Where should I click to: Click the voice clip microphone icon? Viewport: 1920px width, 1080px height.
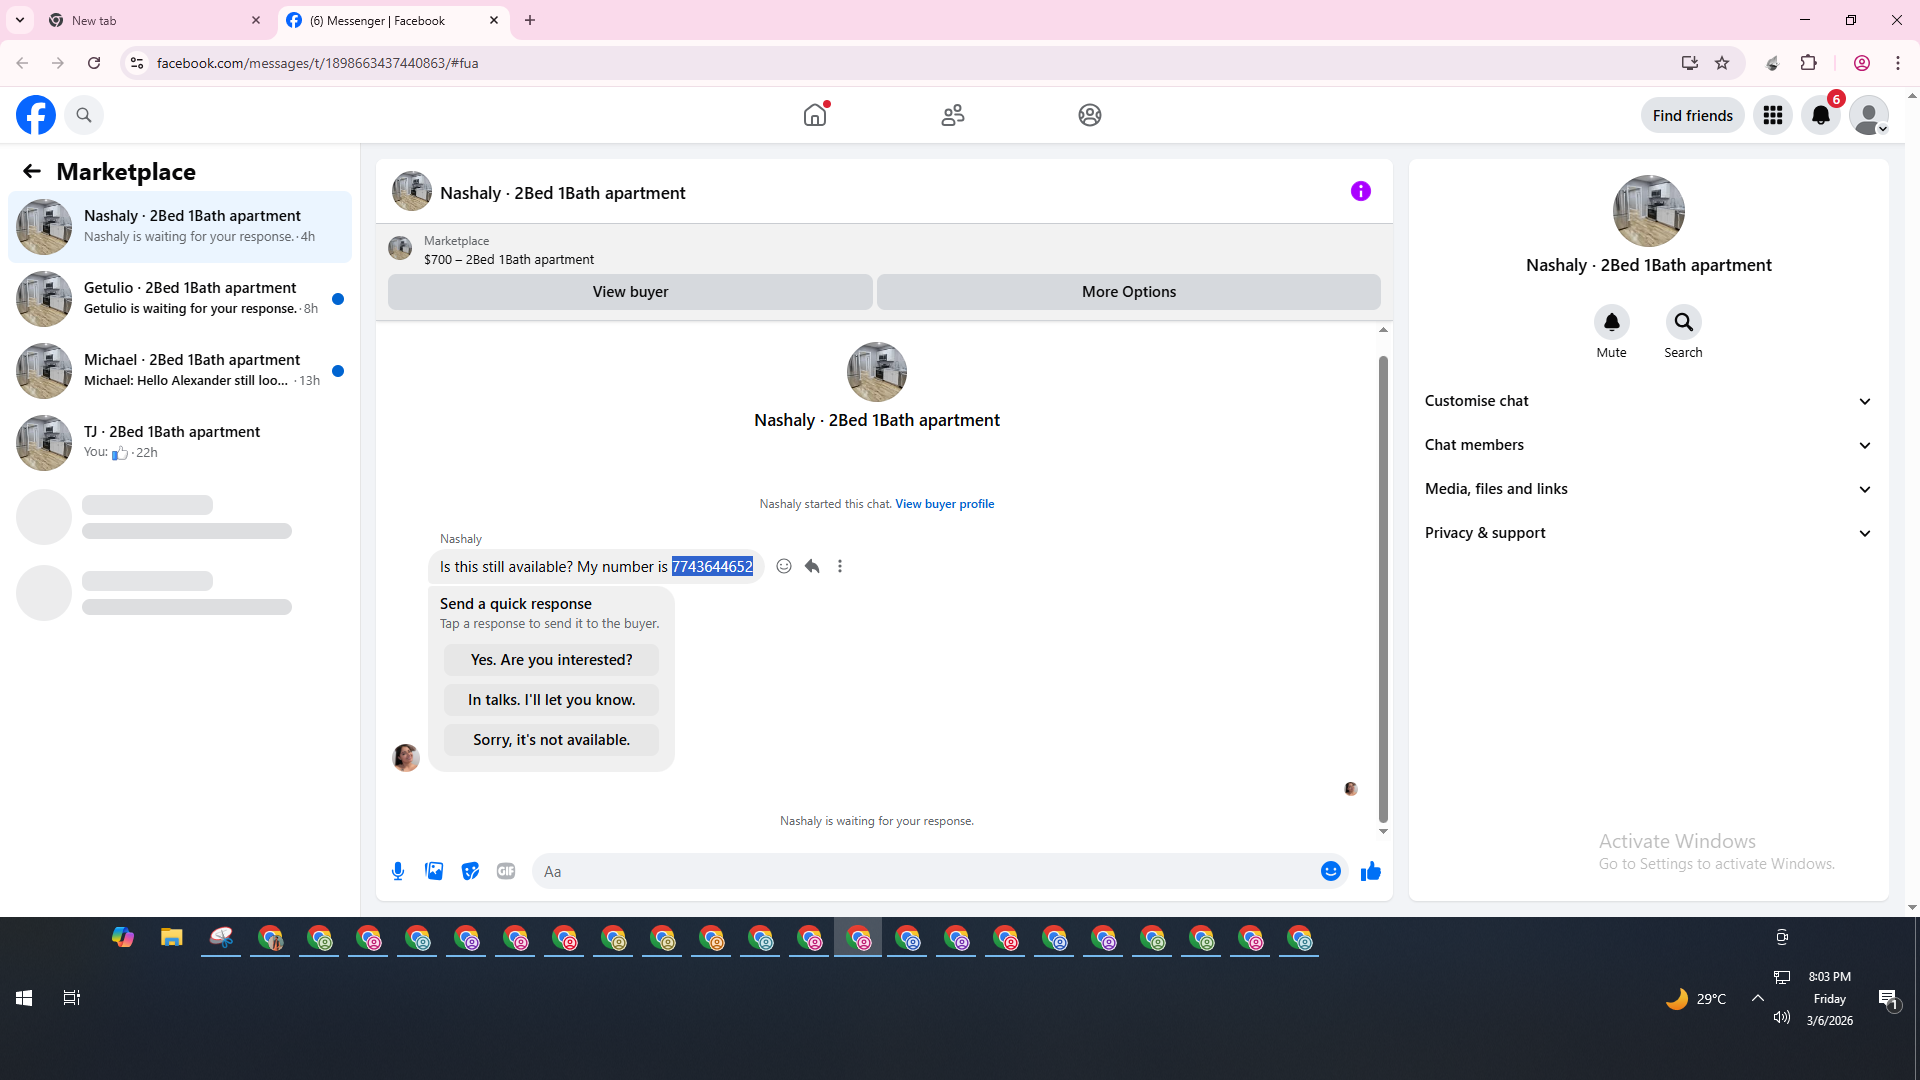398,871
